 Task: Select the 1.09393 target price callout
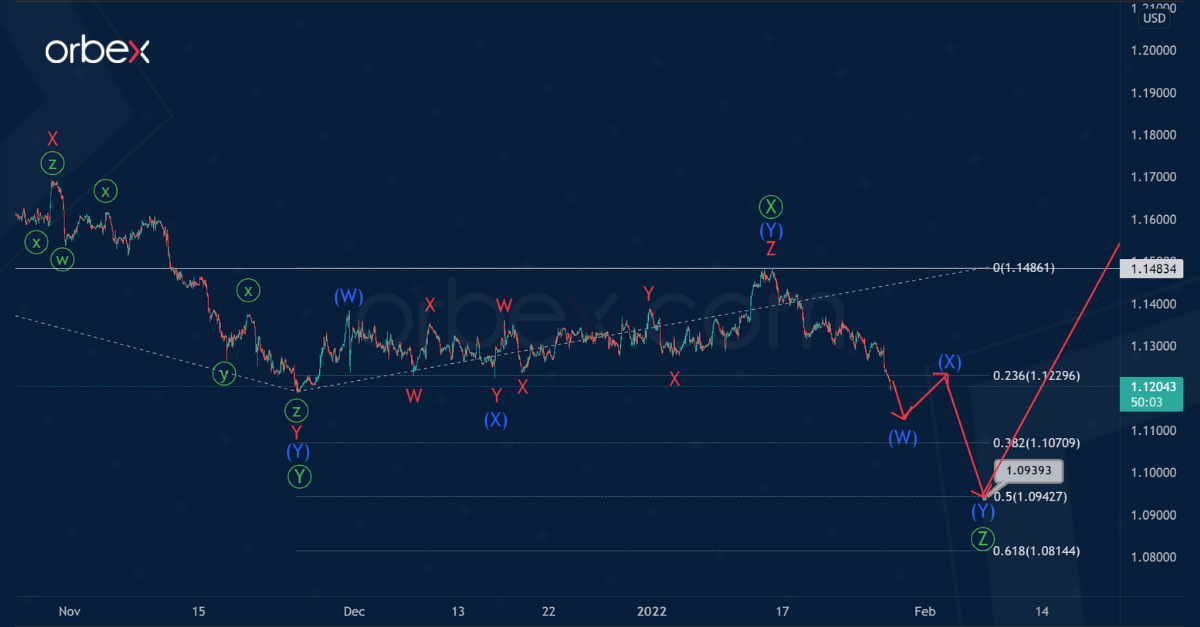1028,470
